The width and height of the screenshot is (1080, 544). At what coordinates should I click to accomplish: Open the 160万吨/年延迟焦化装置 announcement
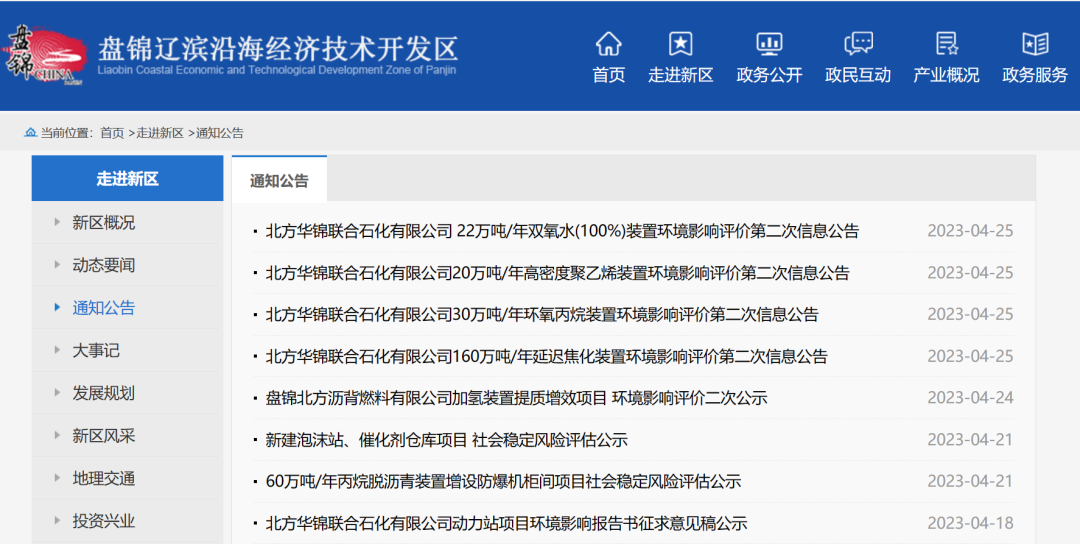[546, 356]
